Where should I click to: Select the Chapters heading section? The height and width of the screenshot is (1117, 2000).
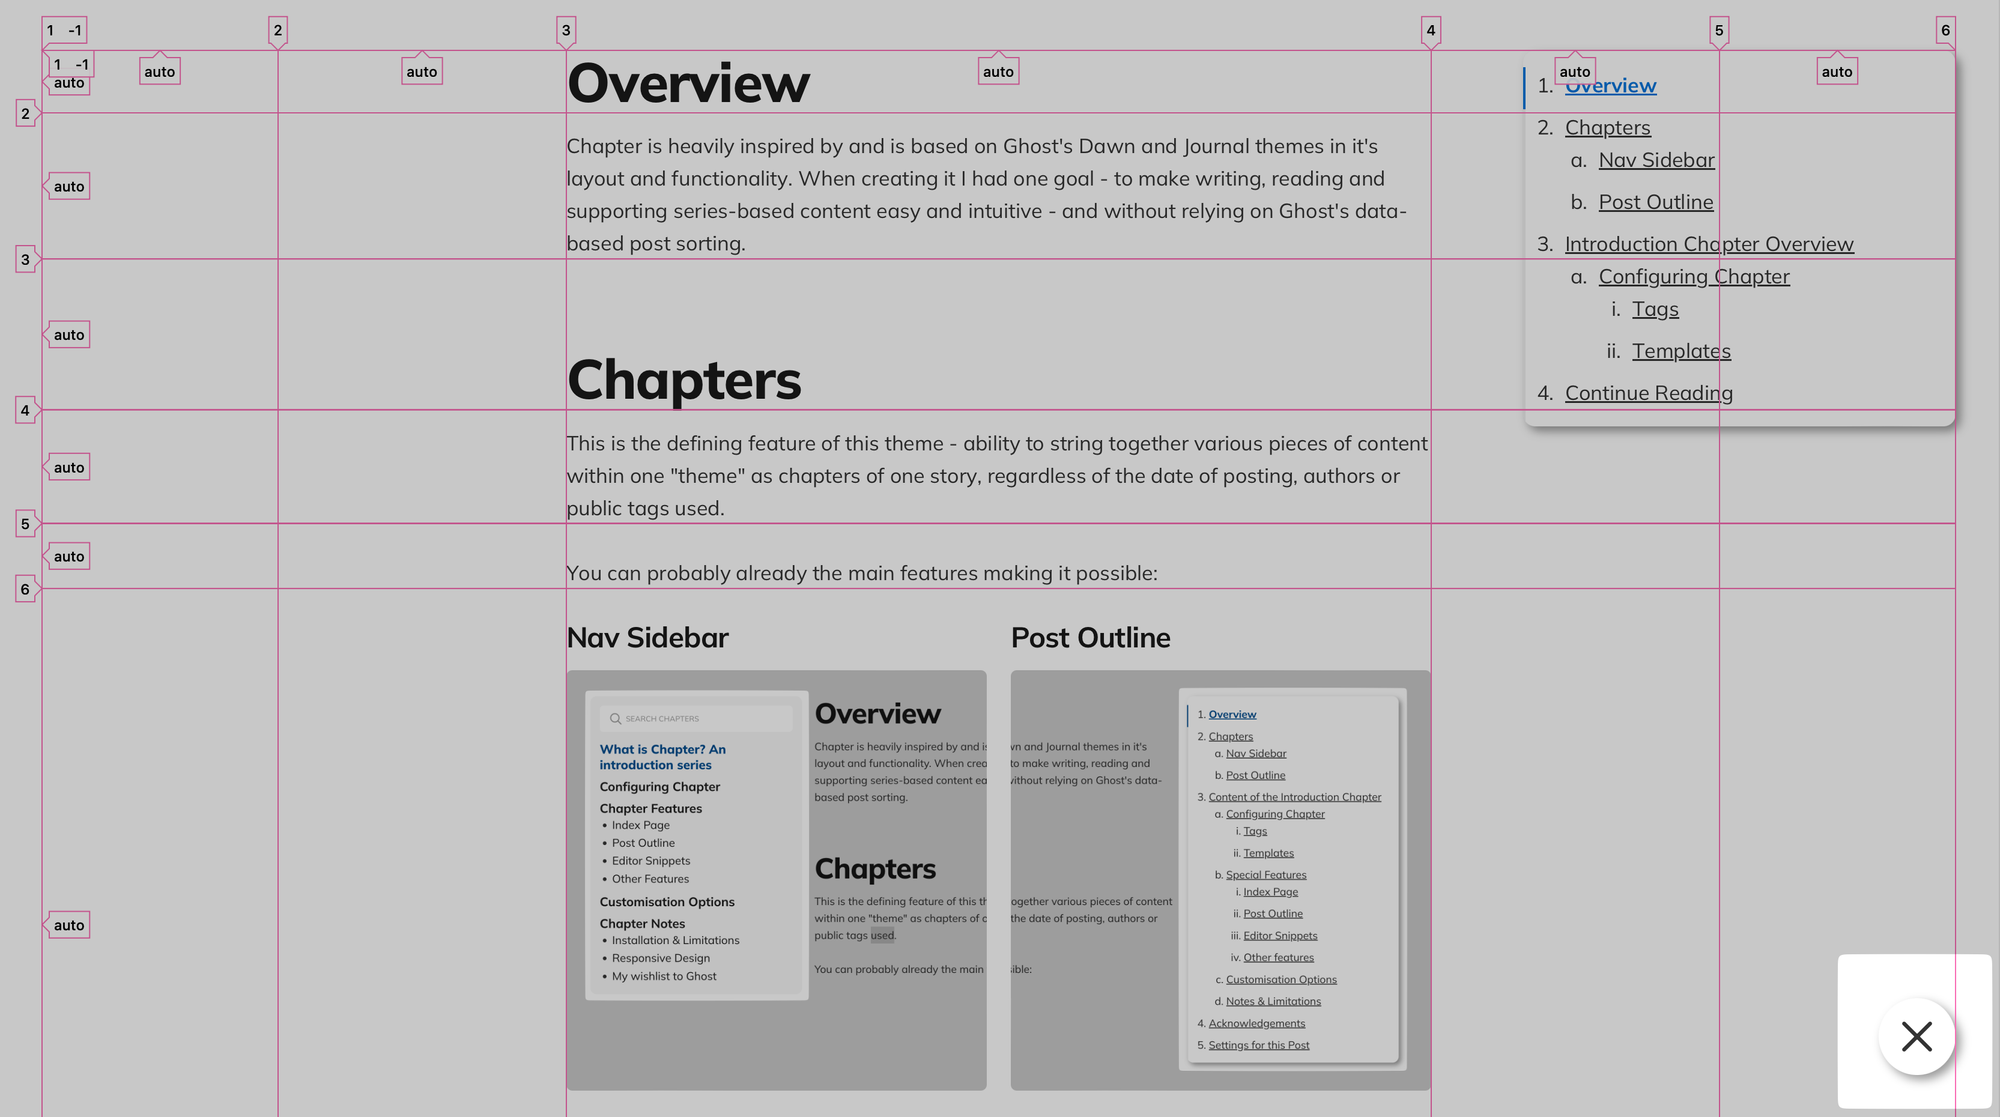(684, 376)
